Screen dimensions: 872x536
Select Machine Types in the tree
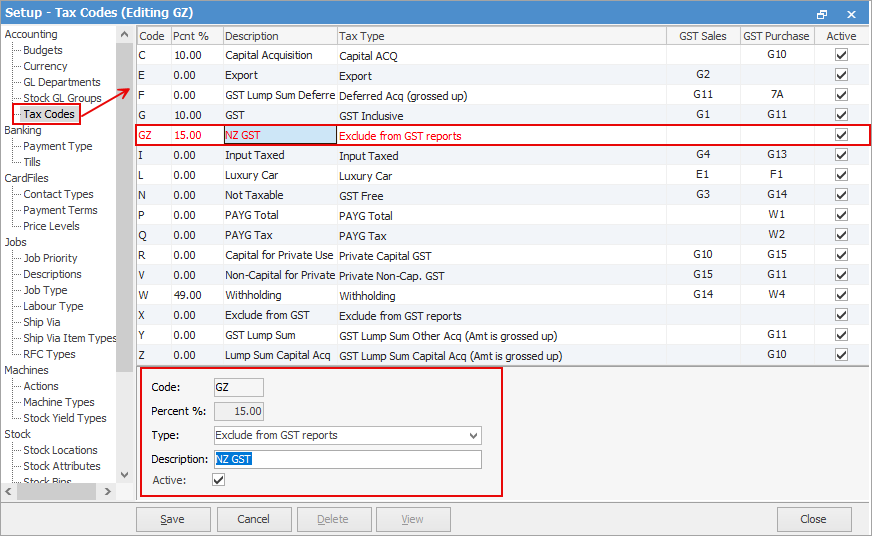[x=59, y=403]
